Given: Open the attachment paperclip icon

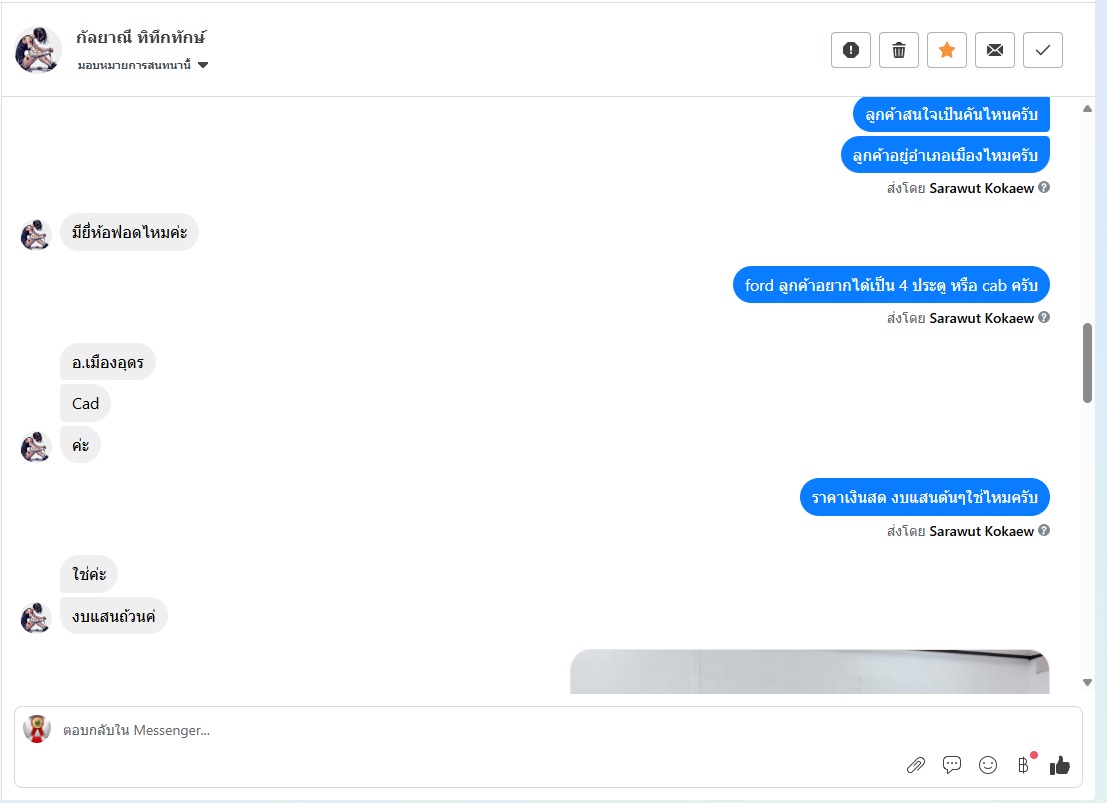Looking at the screenshot, I should tap(916, 765).
